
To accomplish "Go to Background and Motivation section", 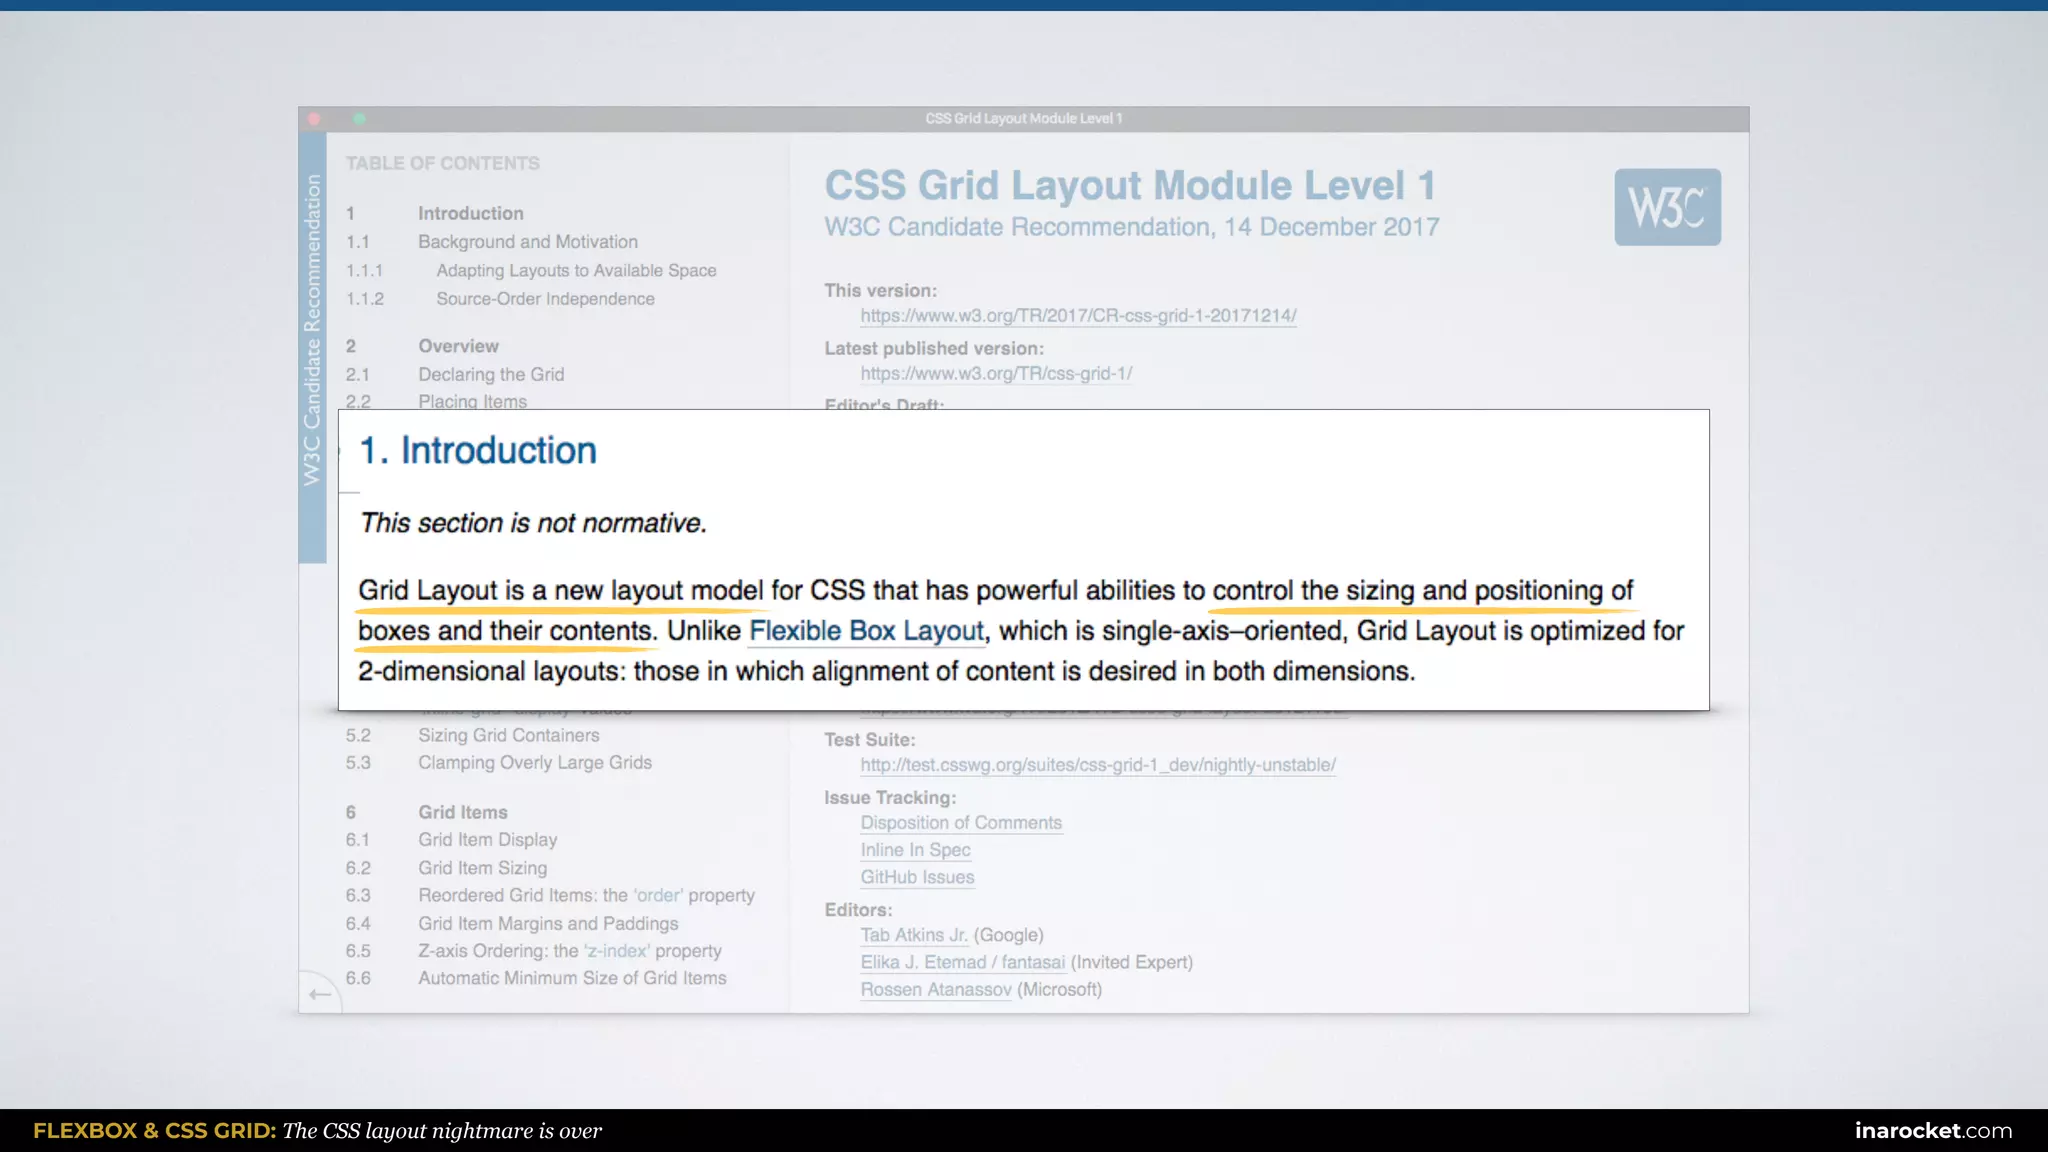I will click(527, 242).
